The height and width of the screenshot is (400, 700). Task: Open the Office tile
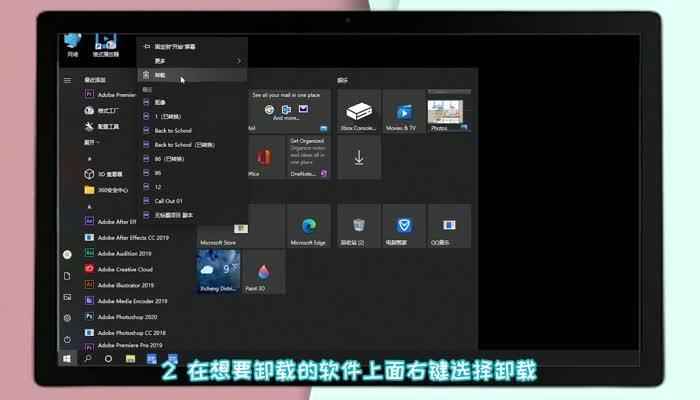pyautogui.click(x=267, y=157)
